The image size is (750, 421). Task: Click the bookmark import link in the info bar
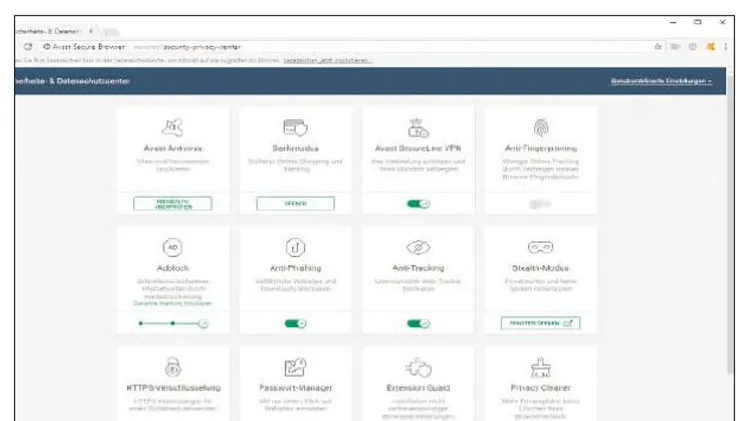(x=328, y=60)
